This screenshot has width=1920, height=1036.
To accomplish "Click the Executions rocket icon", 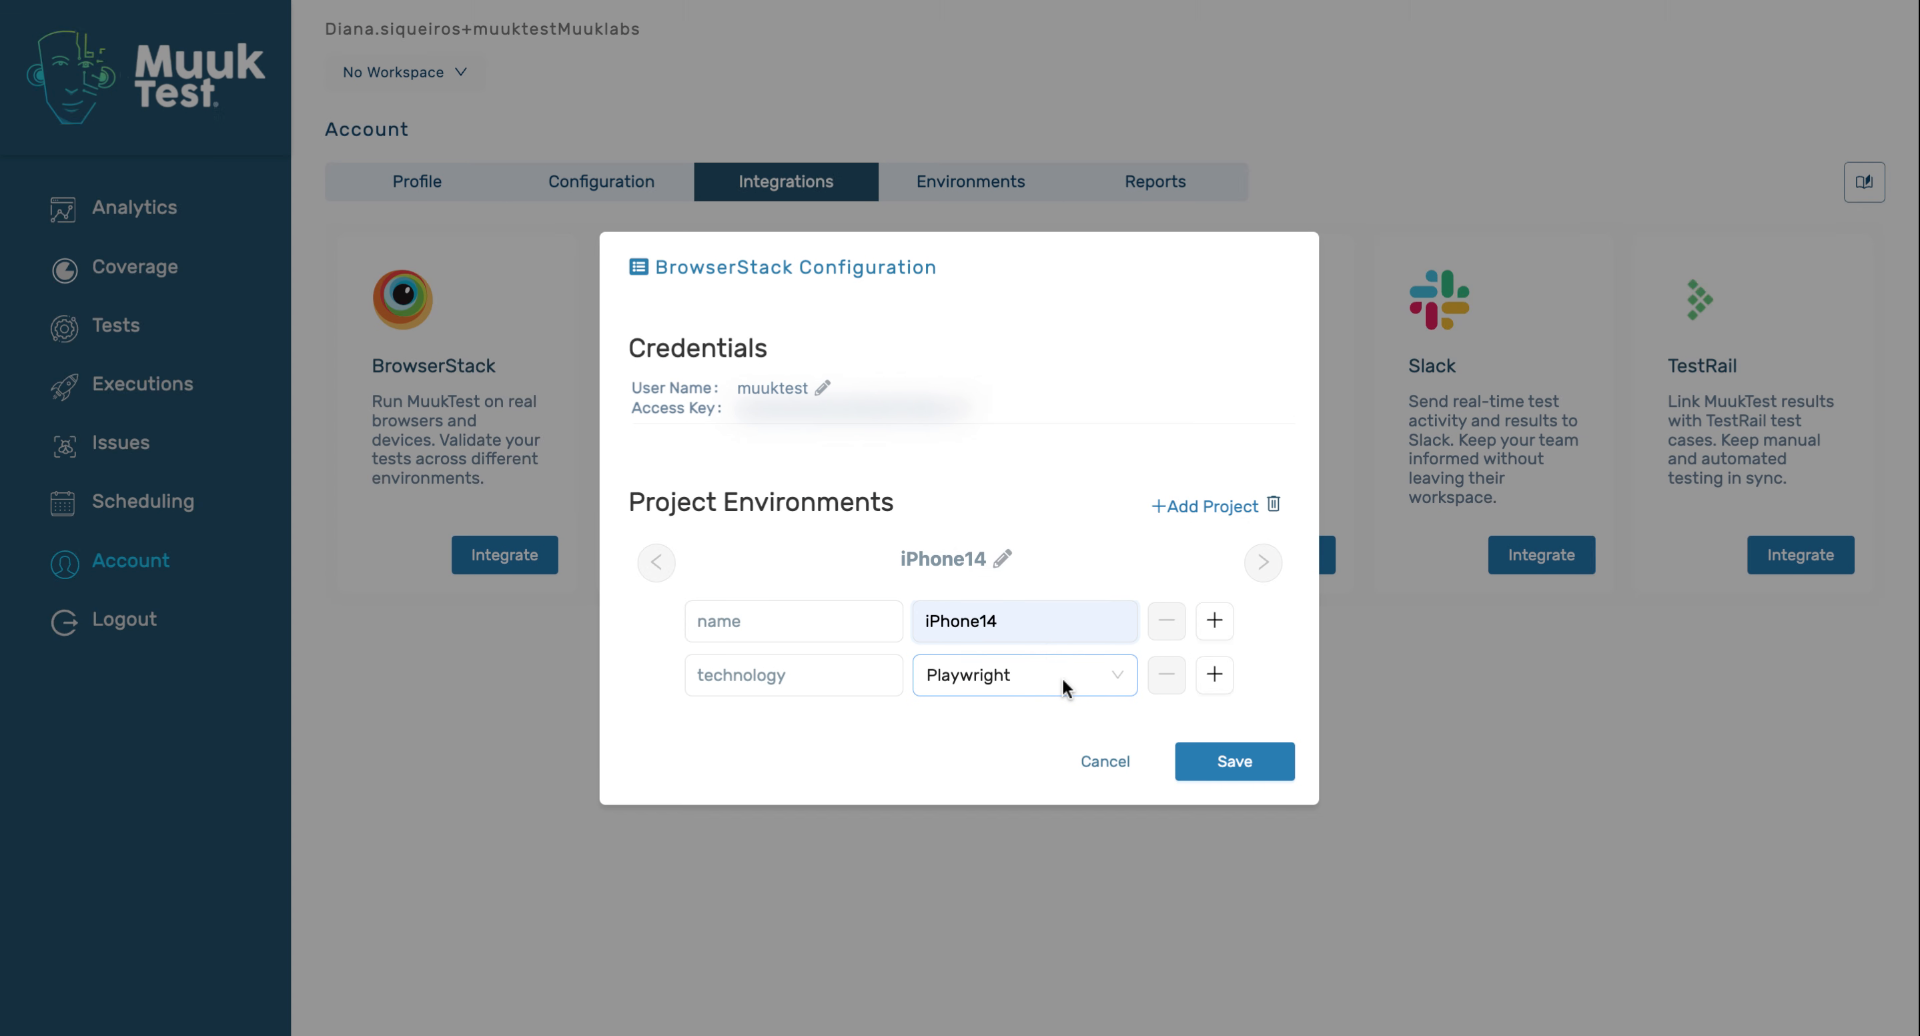I will 64,387.
